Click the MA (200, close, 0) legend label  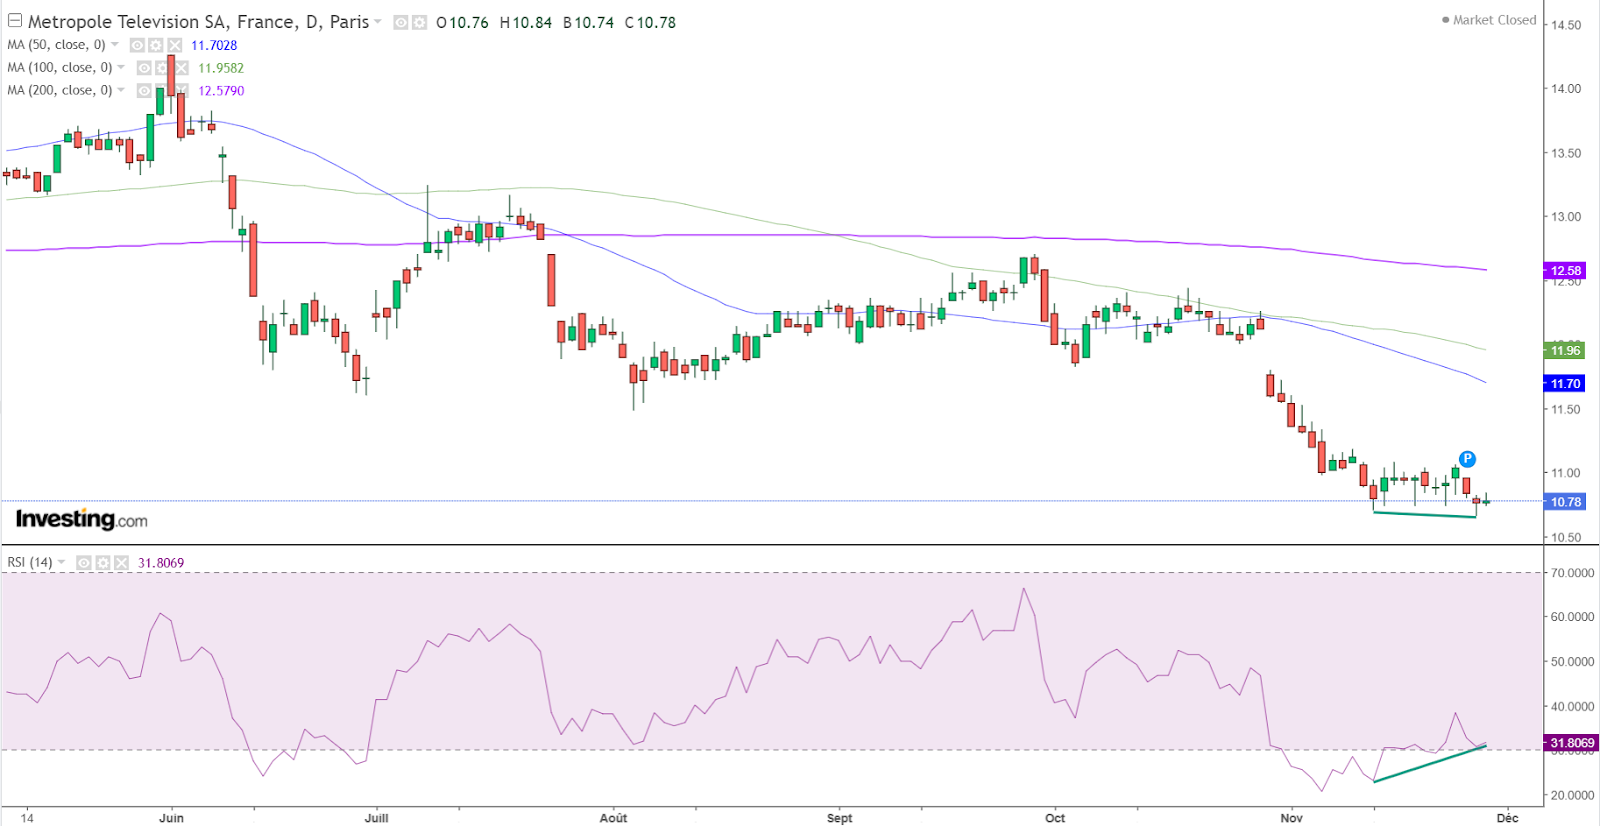coord(59,90)
